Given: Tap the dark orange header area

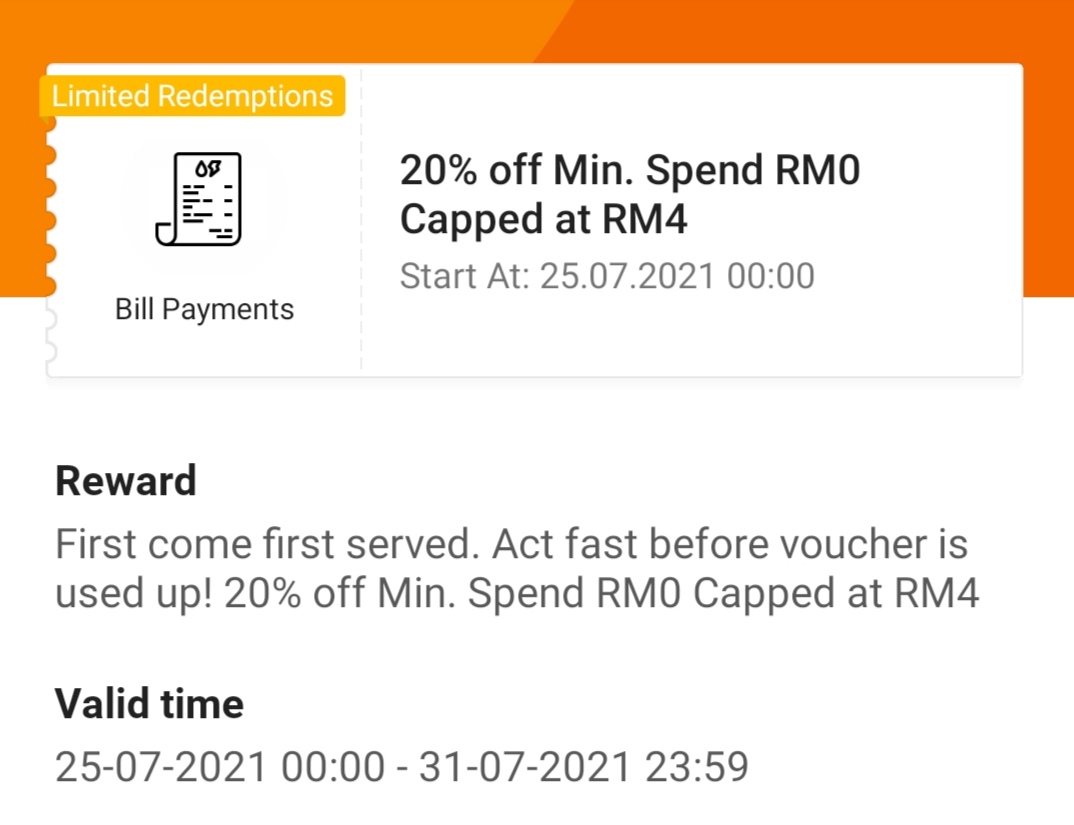Looking at the screenshot, I should pyautogui.click(x=800, y=30).
